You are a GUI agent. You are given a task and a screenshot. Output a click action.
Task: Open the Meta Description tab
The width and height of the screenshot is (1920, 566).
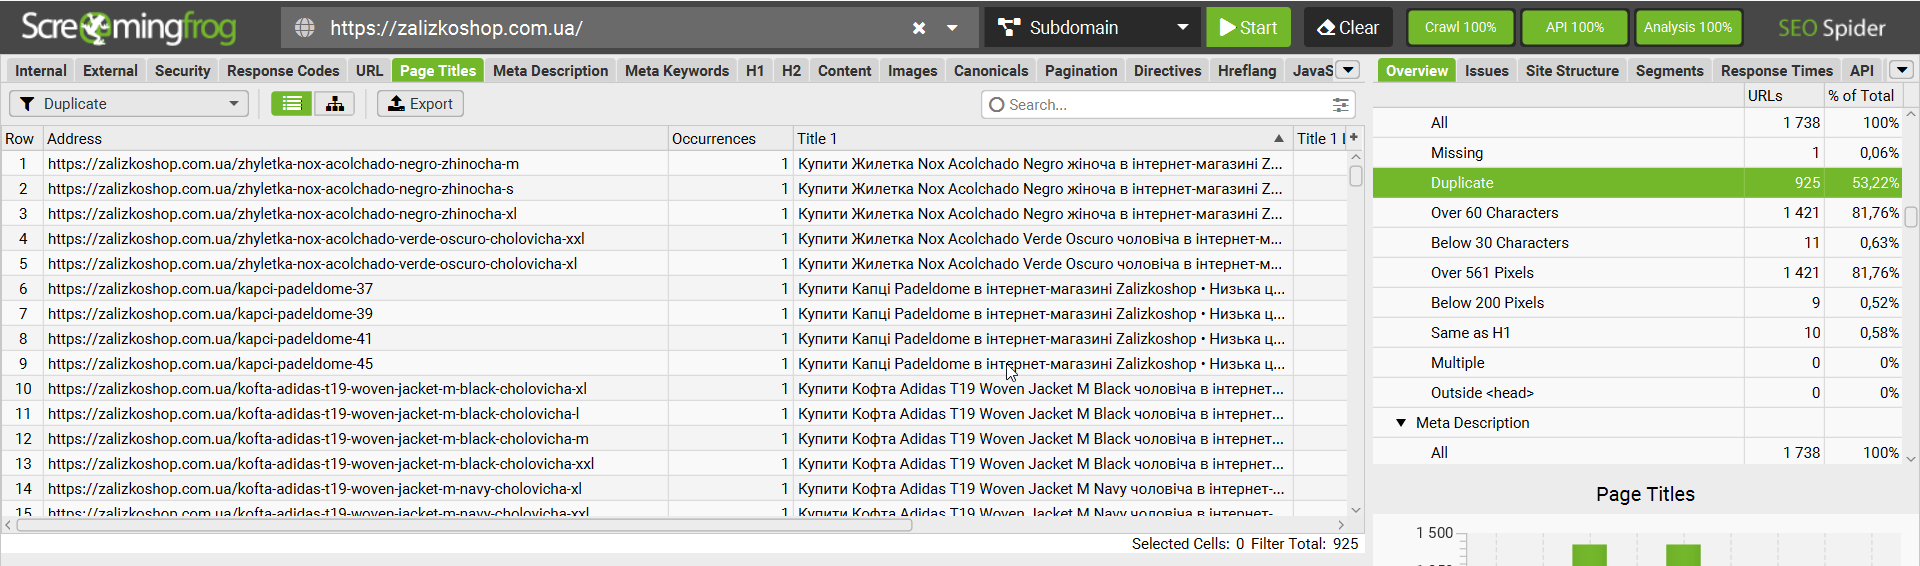[550, 71]
